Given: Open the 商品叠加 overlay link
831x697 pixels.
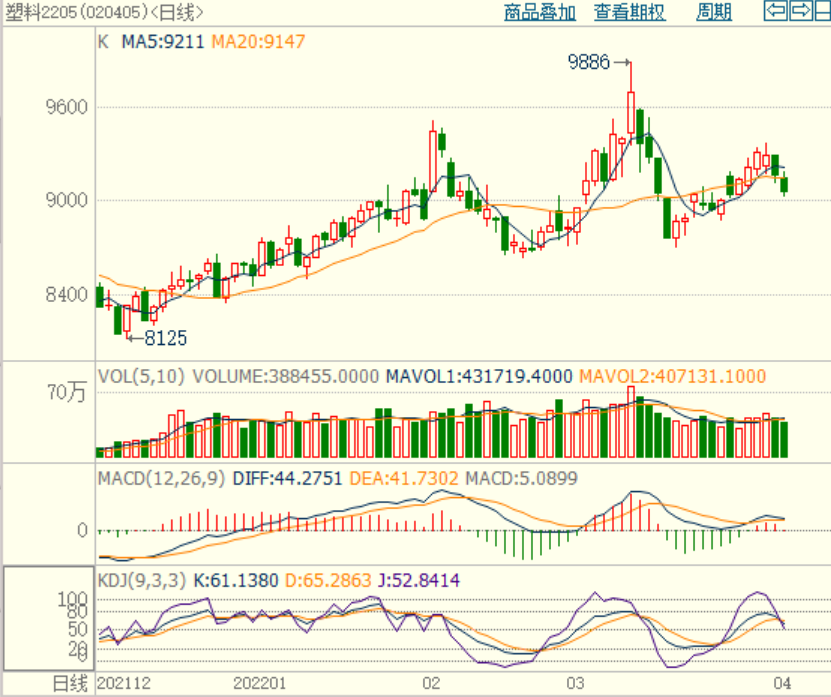Looking at the screenshot, I should tap(540, 13).
